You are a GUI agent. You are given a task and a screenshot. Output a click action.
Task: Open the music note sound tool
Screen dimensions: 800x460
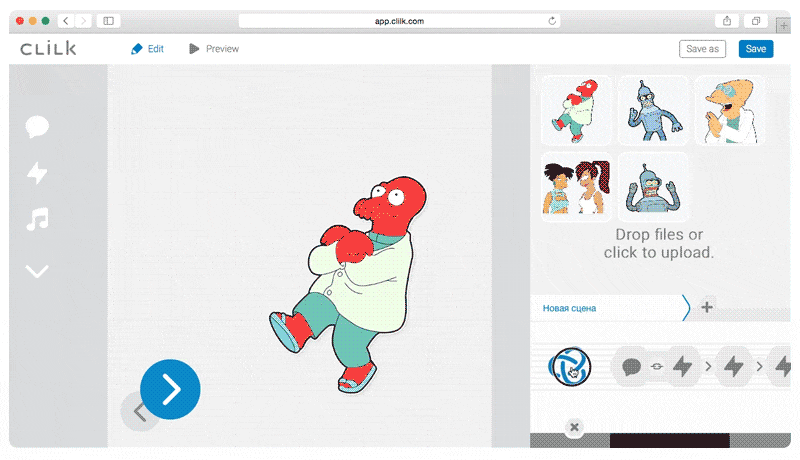pyautogui.click(x=37, y=219)
